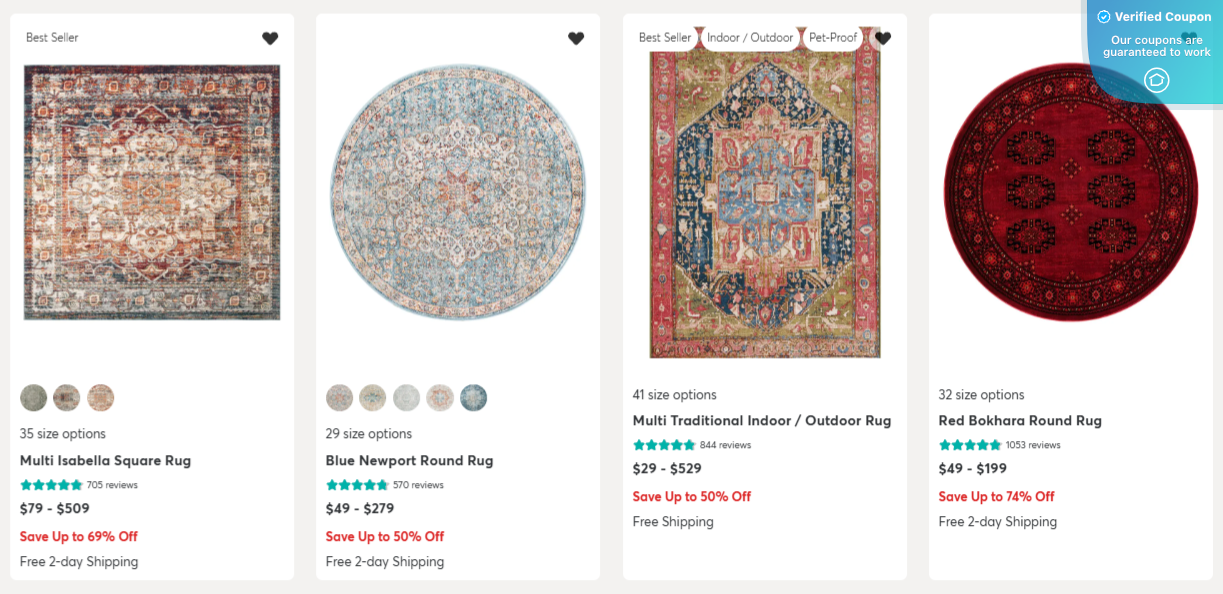Open the 705 reviews for Isabella rug
1223x594 pixels.
(114, 485)
